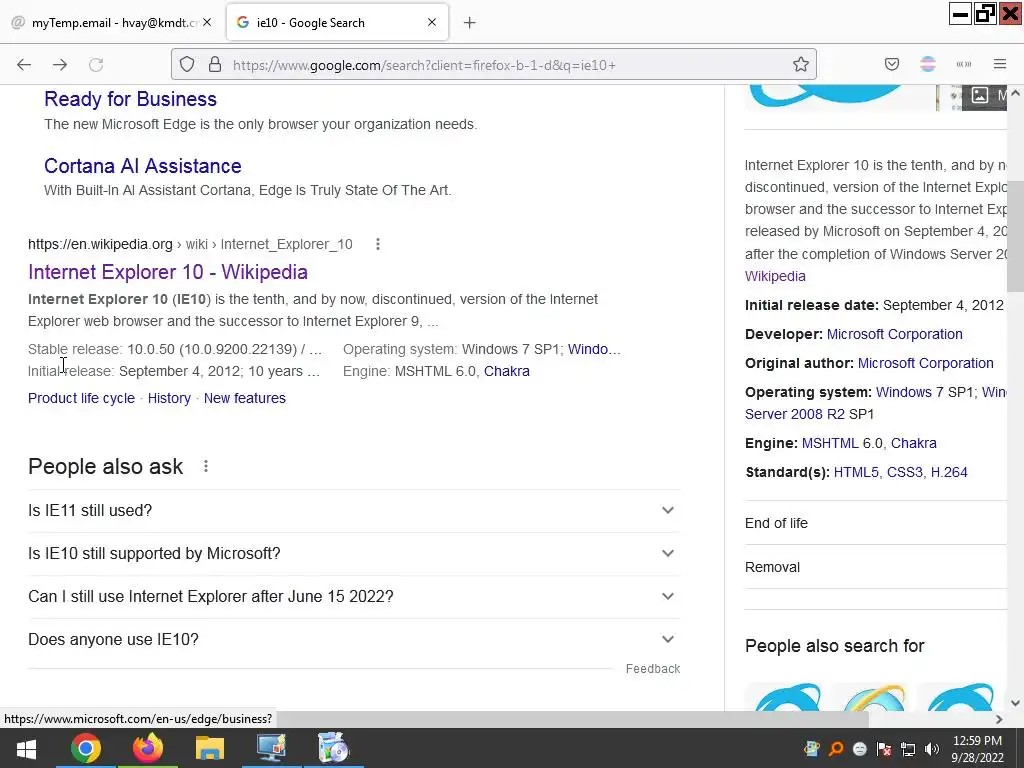Open the taskbar clock and date

tap(977, 749)
